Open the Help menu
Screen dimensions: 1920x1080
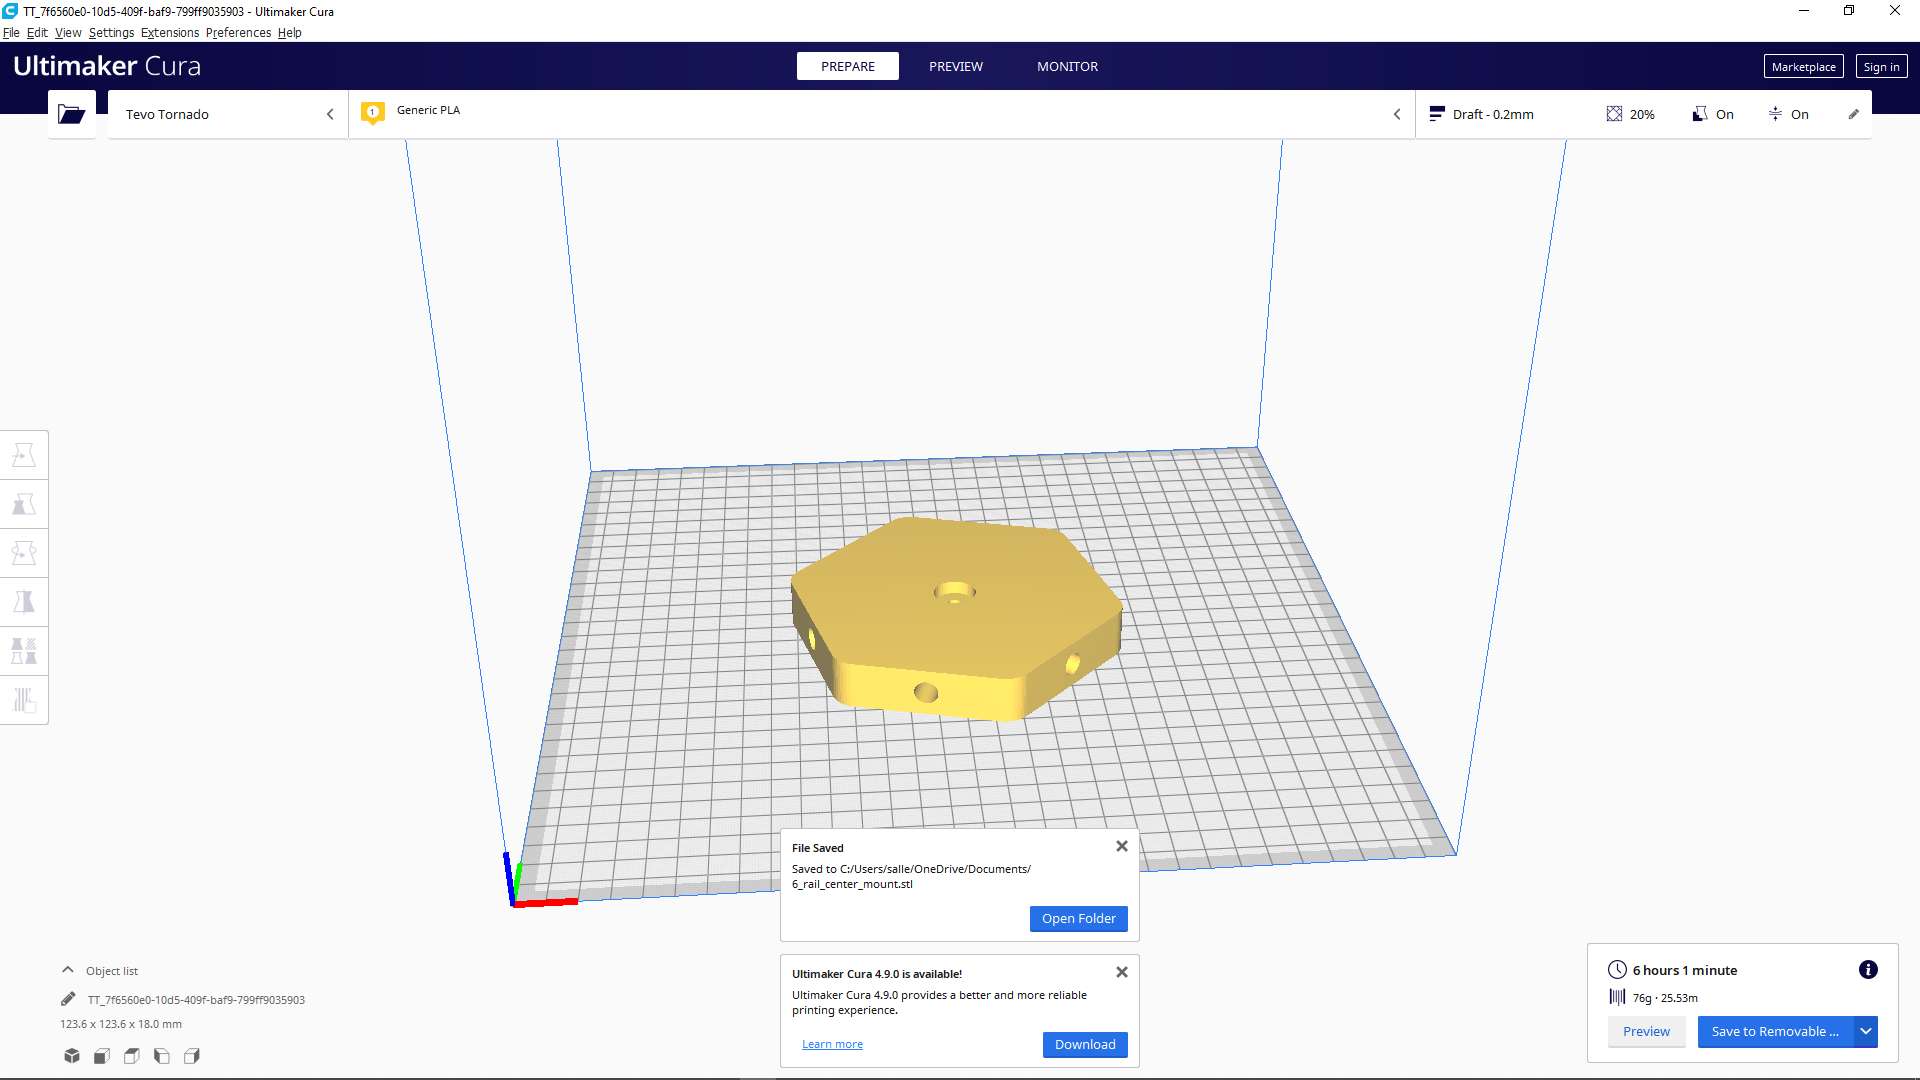(289, 33)
